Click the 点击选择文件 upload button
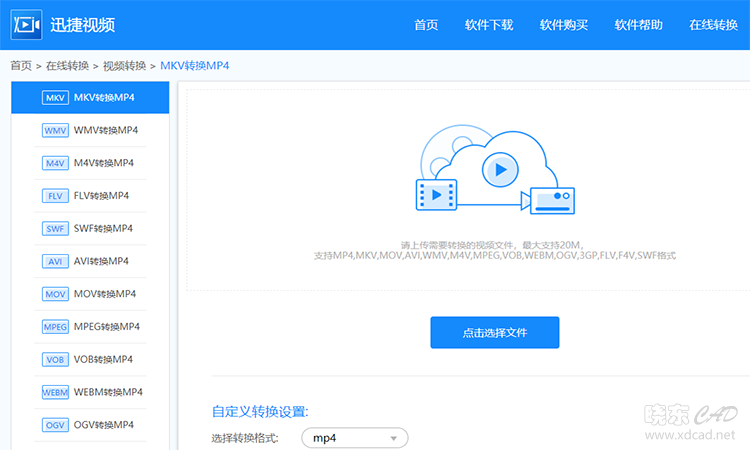This screenshot has width=750, height=450. click(x=495, y=332)
